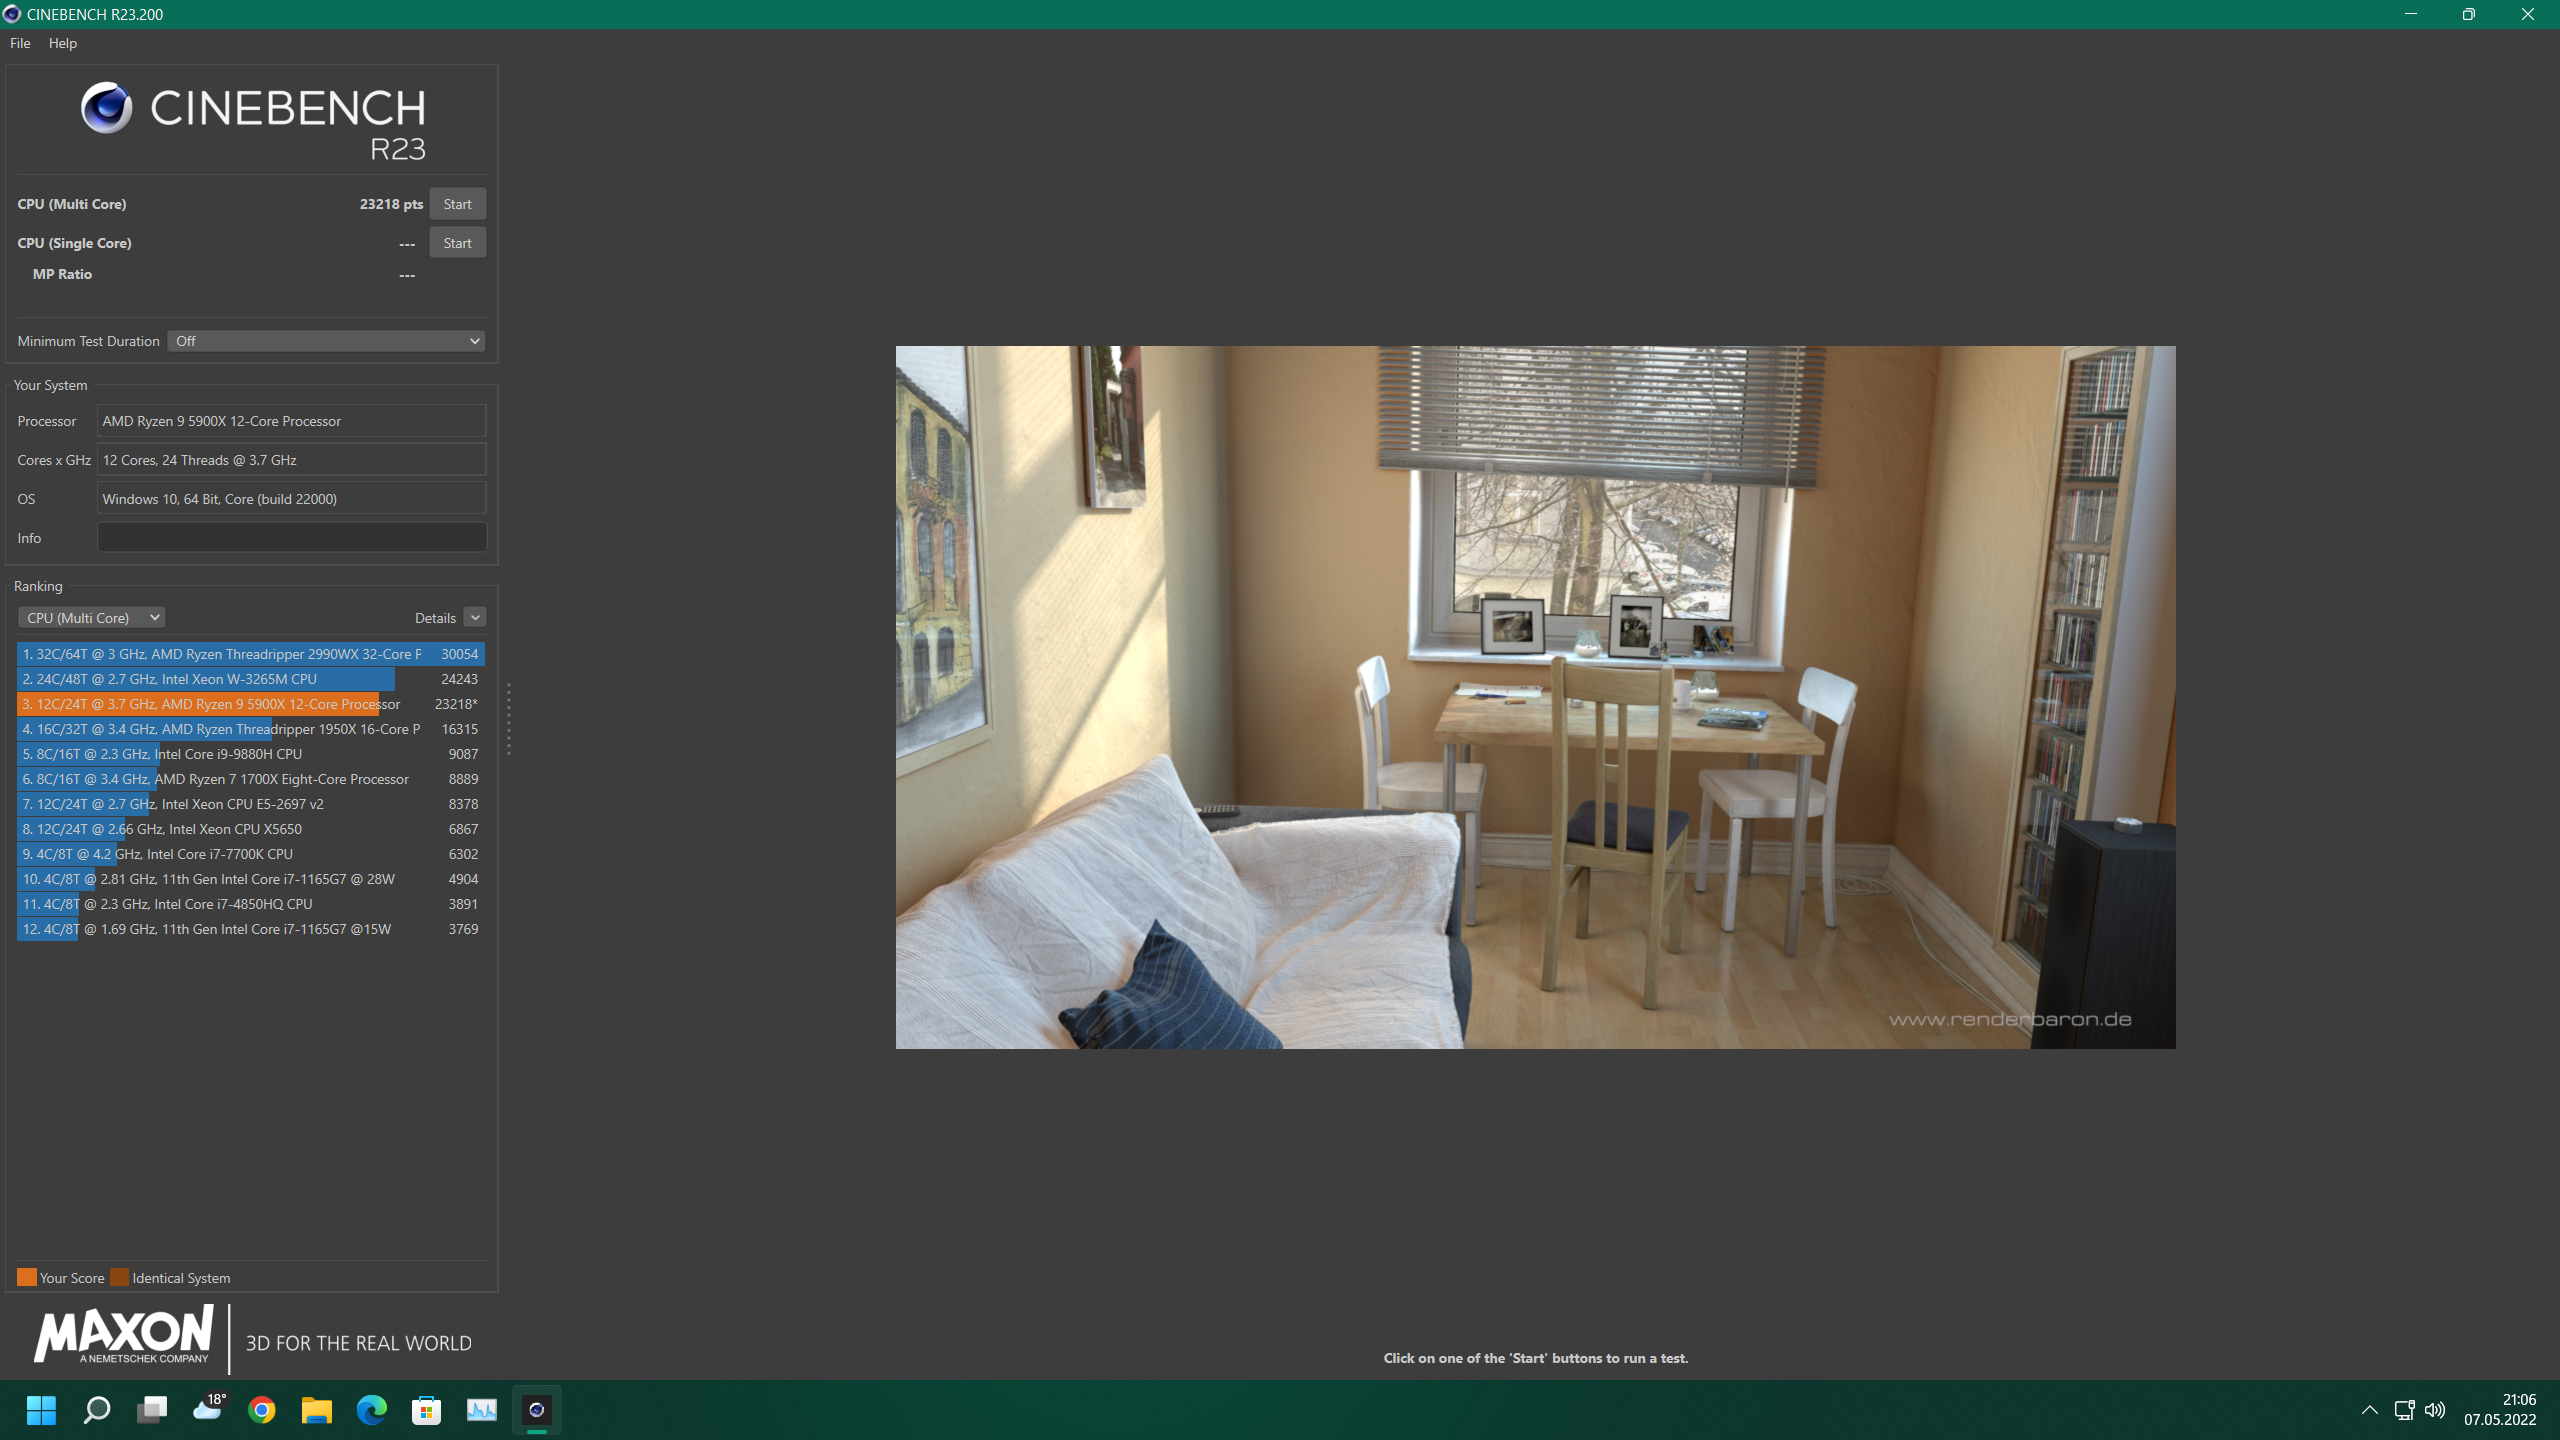2560x1440 pixels.
Task: Open the File menu
Action: (x=20, y=43)
